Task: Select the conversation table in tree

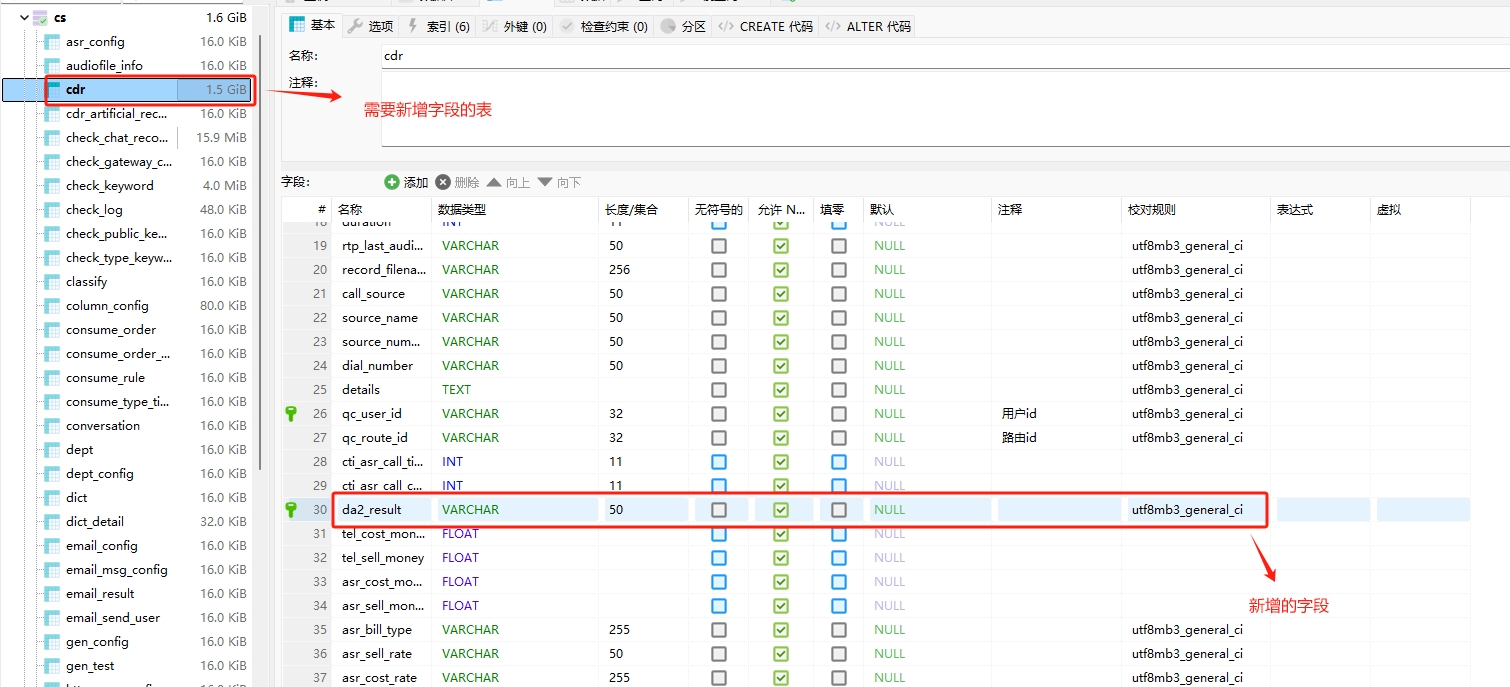Action: click(x=103, y=426)
